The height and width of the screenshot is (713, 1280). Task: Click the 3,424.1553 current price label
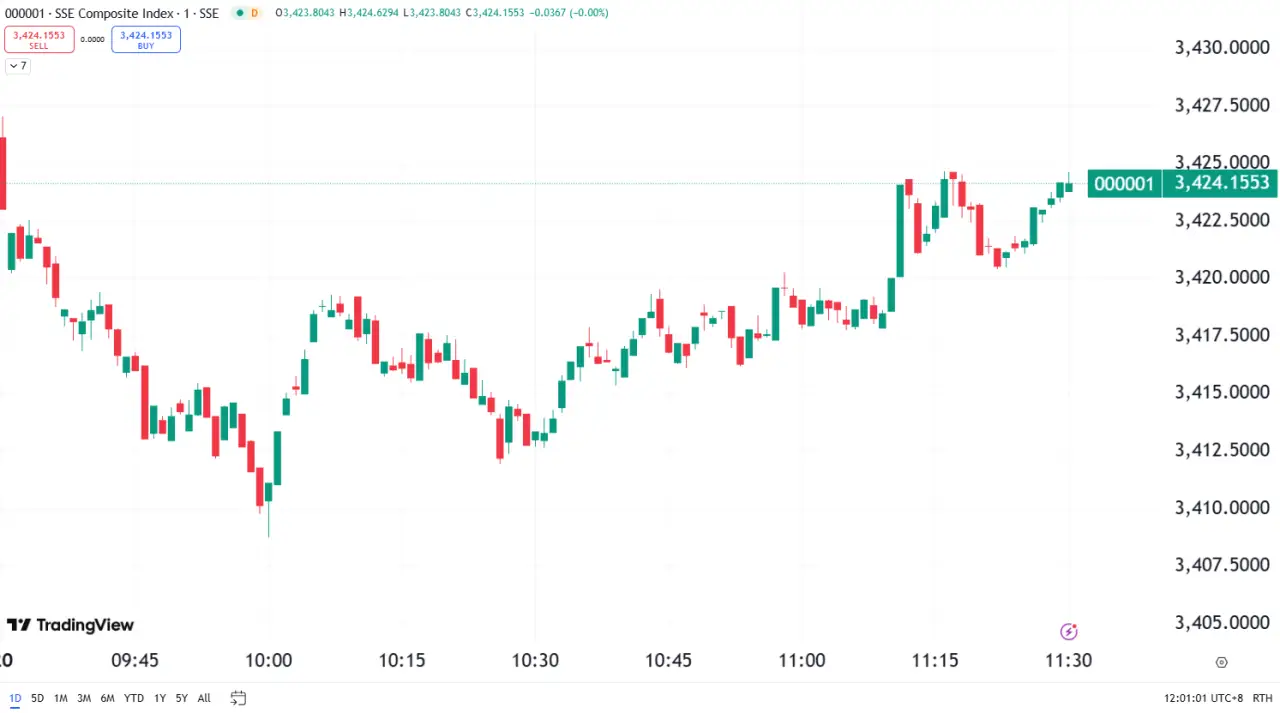coord(1221,183)
